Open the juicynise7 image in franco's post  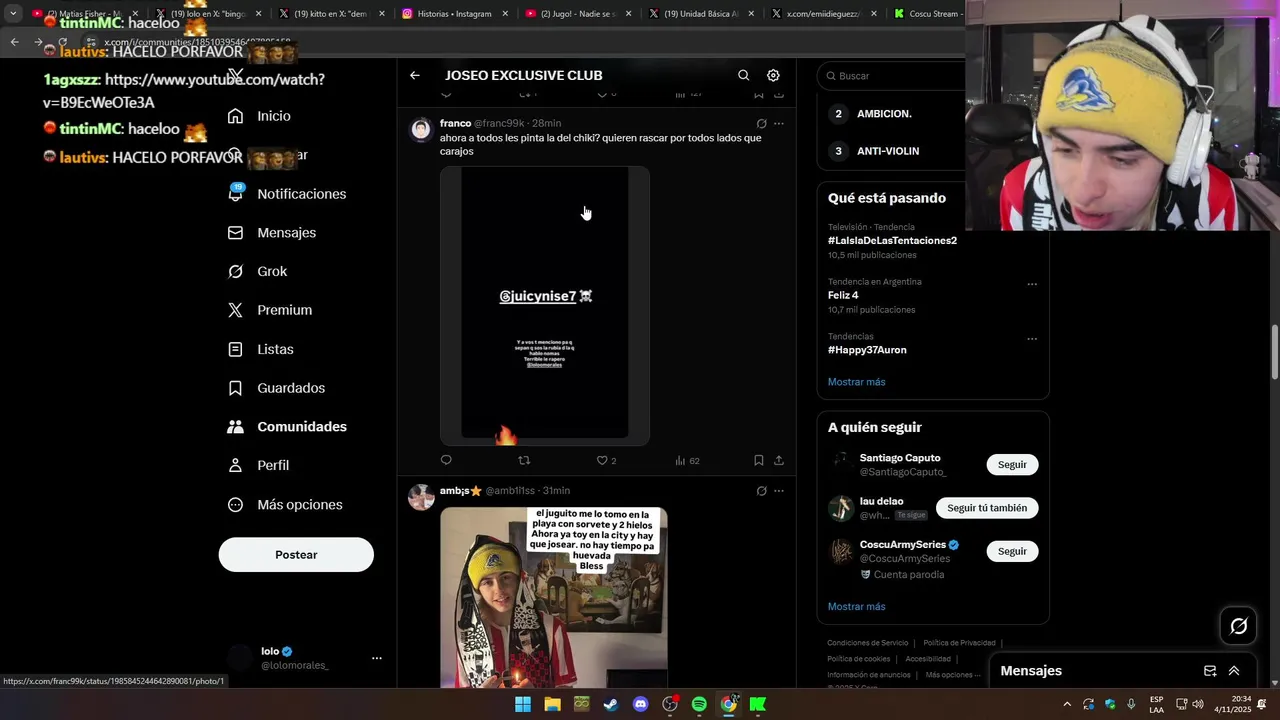coord(545,306)
